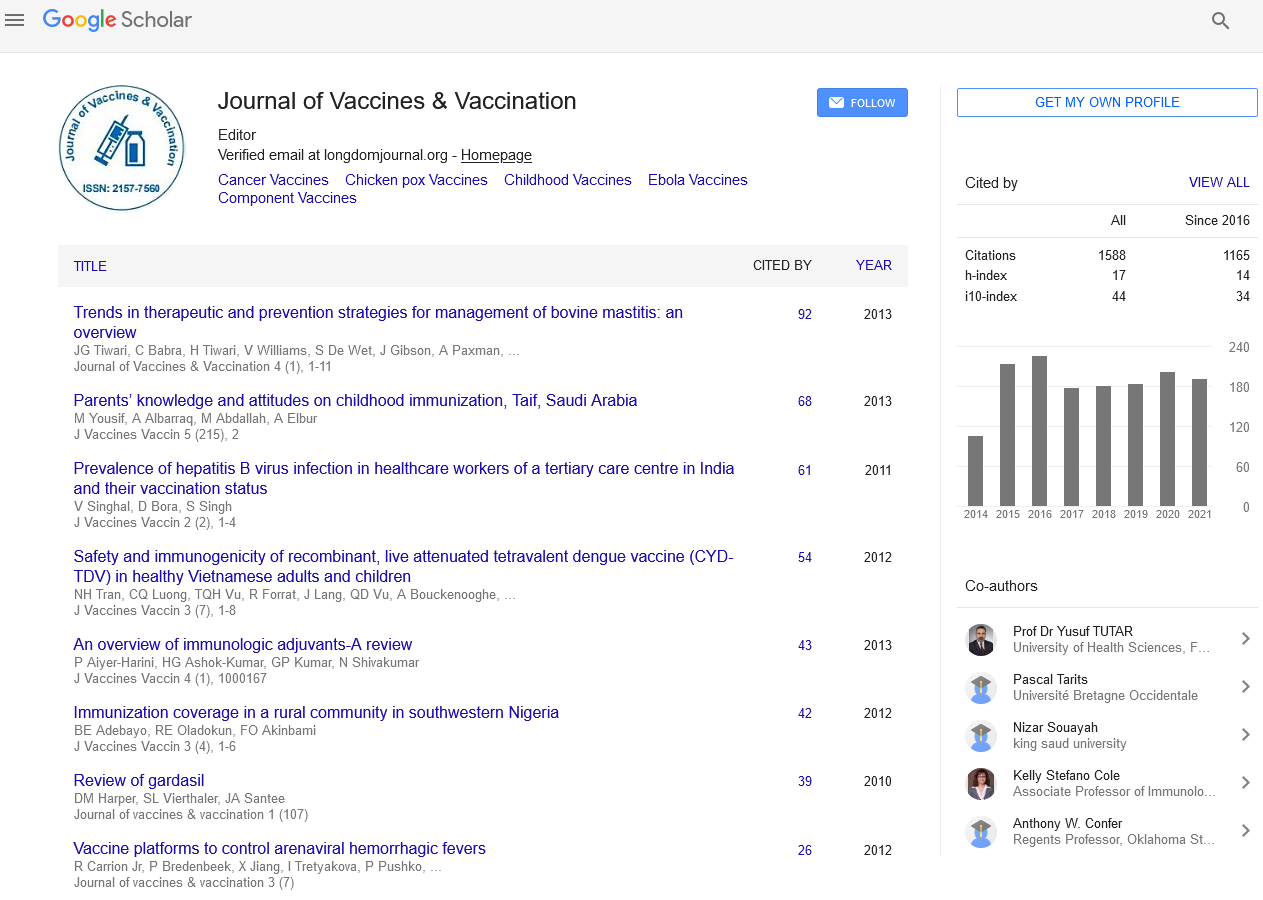The height and width of the screenshot is (900, 1263).
Task: Click Pascal Tarits' avatar icon
Action: (981, 688)
